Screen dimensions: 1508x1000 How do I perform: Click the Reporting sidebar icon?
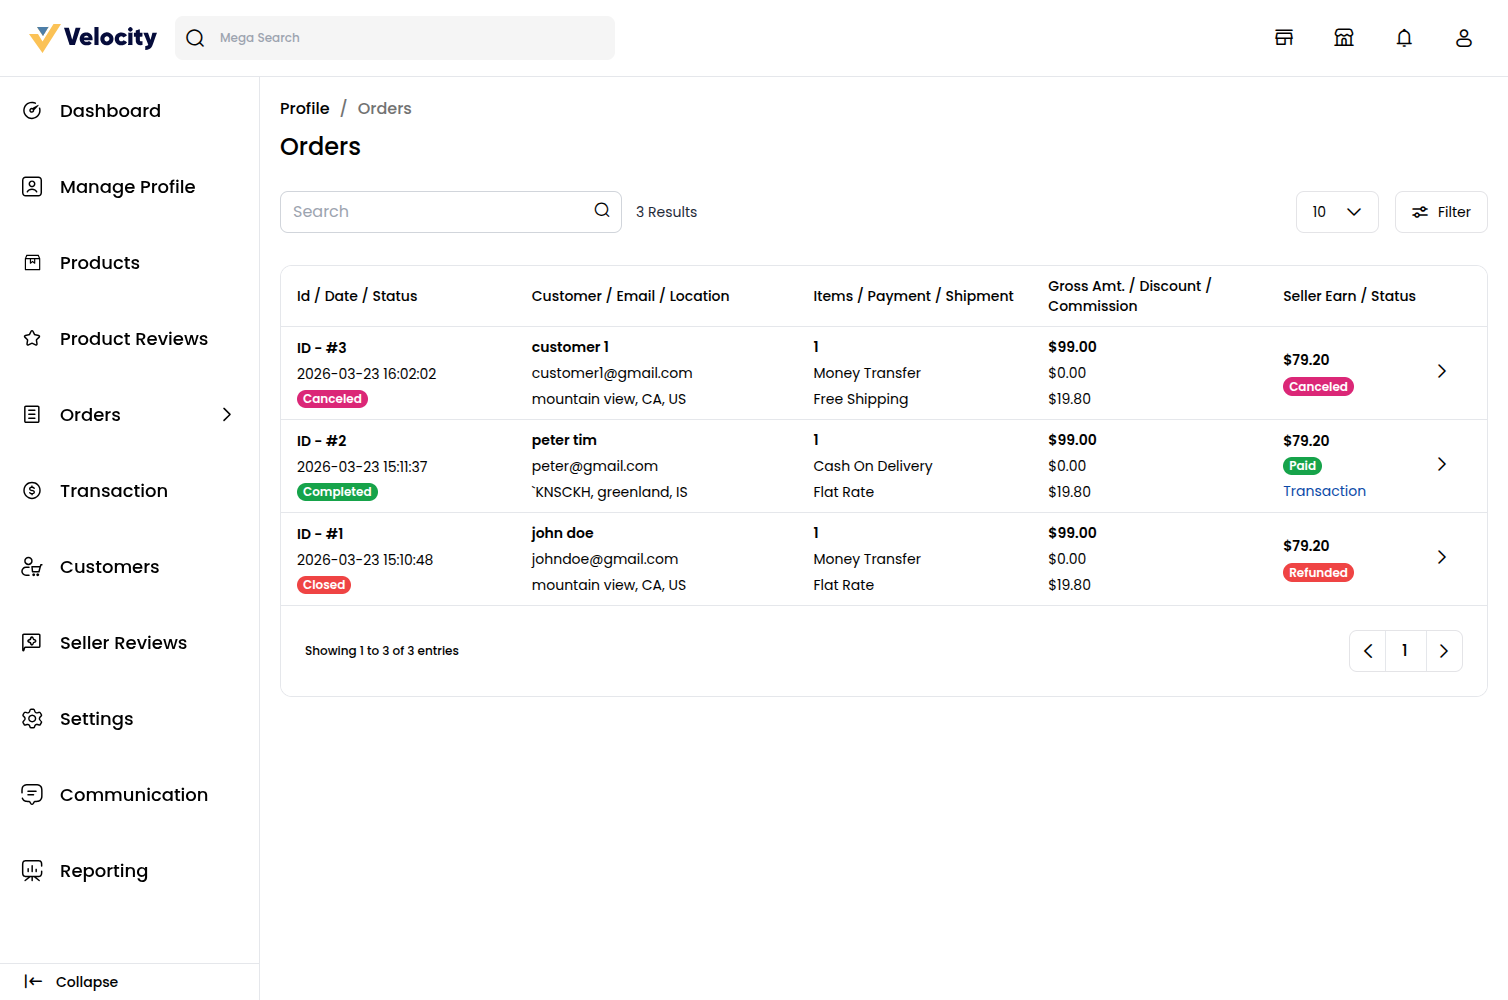(x=31, y=870)
